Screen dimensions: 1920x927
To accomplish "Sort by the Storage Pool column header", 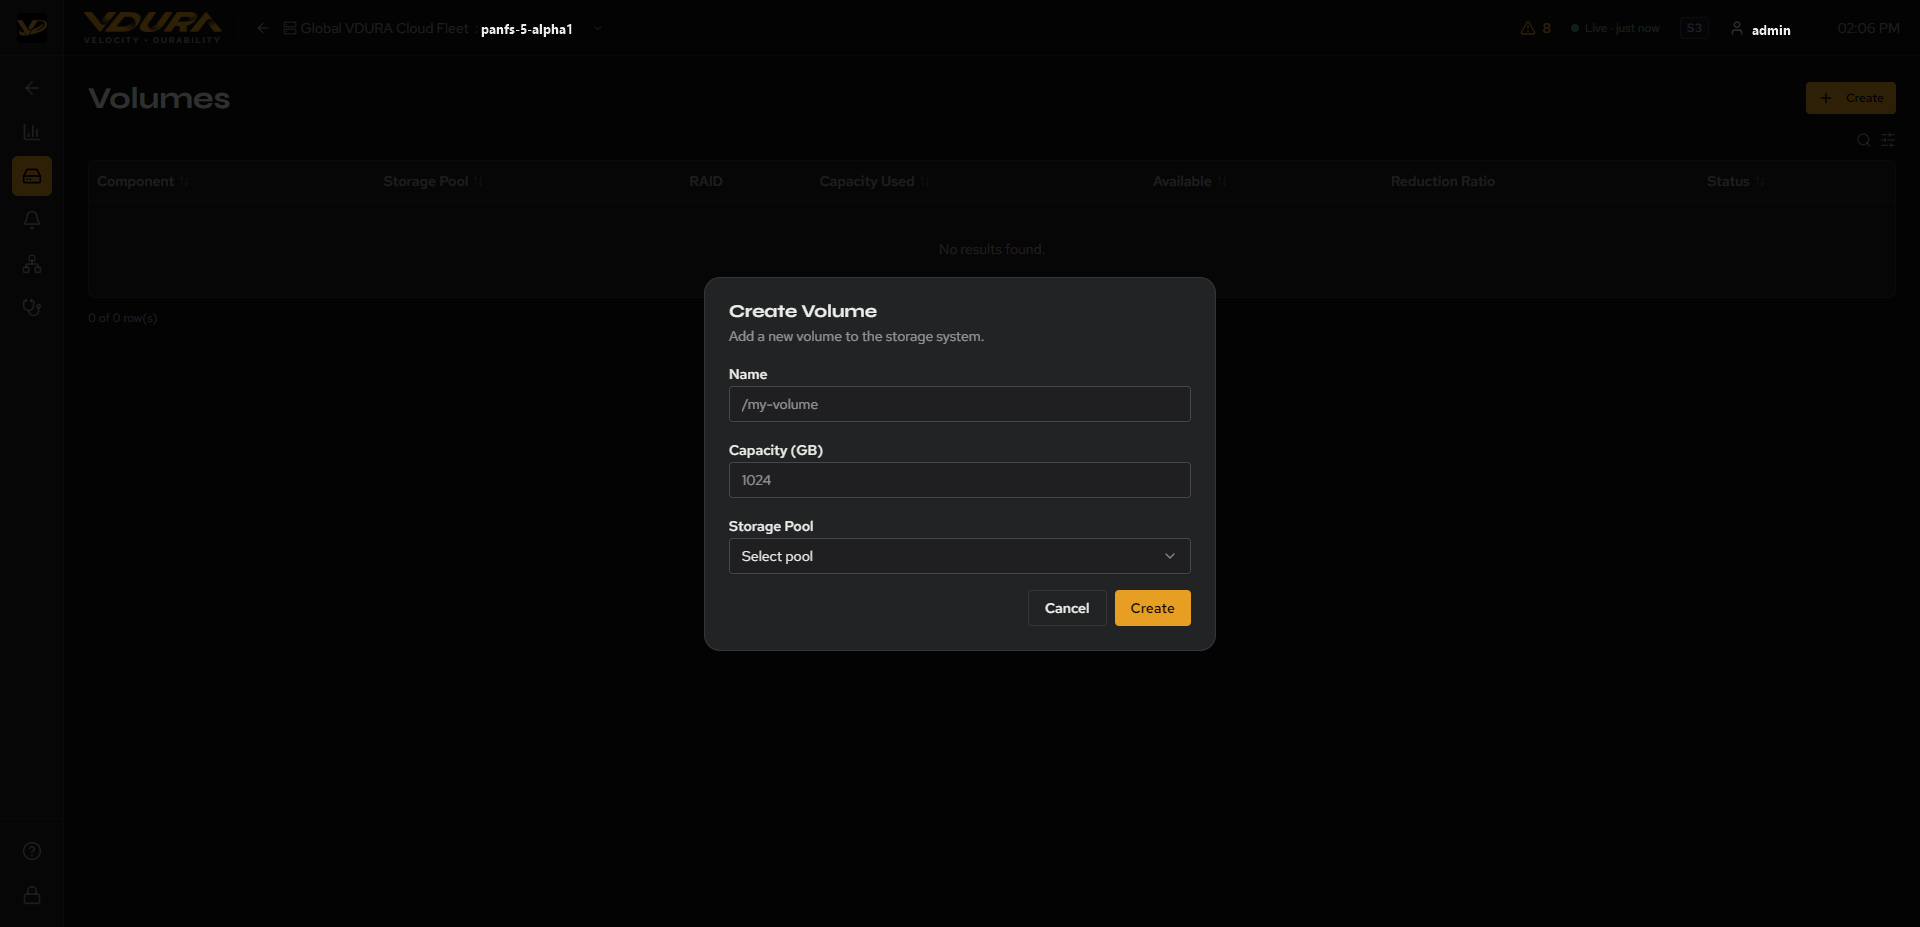I will [433, 181].
